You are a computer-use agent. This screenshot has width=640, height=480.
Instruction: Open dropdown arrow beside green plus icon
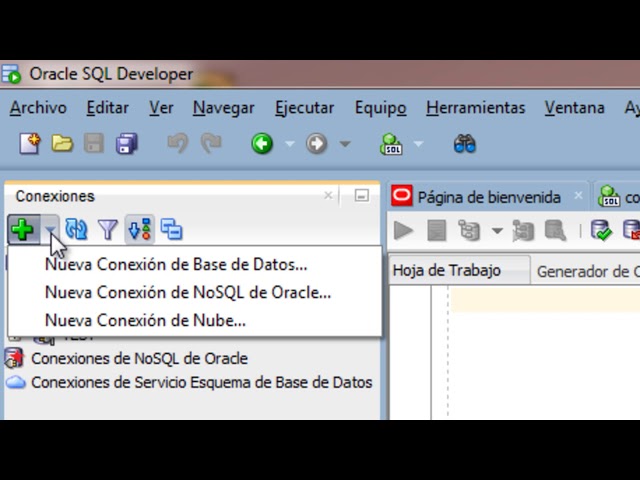coord(50,230)
